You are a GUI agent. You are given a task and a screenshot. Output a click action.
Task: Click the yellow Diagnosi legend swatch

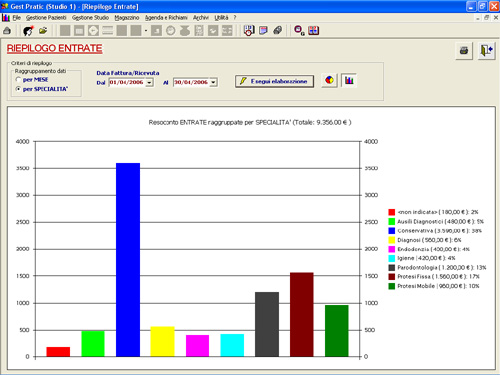(392, 240)
